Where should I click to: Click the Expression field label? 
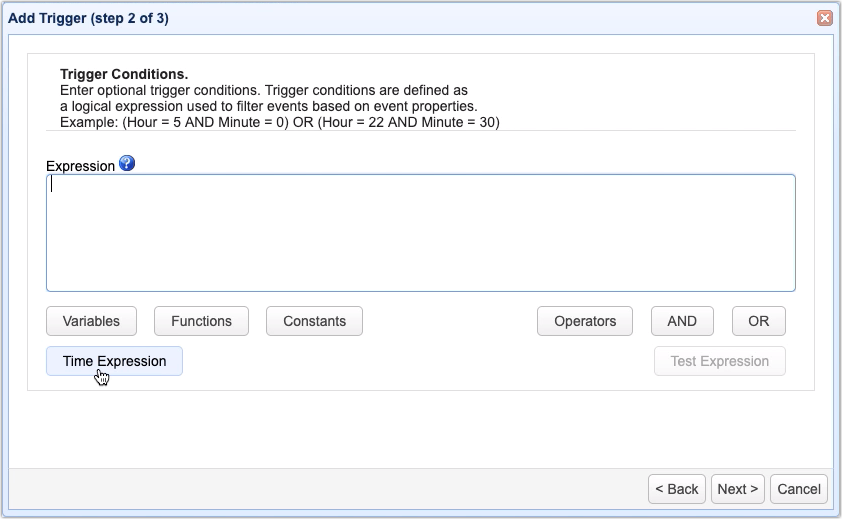tap(80, 166)
